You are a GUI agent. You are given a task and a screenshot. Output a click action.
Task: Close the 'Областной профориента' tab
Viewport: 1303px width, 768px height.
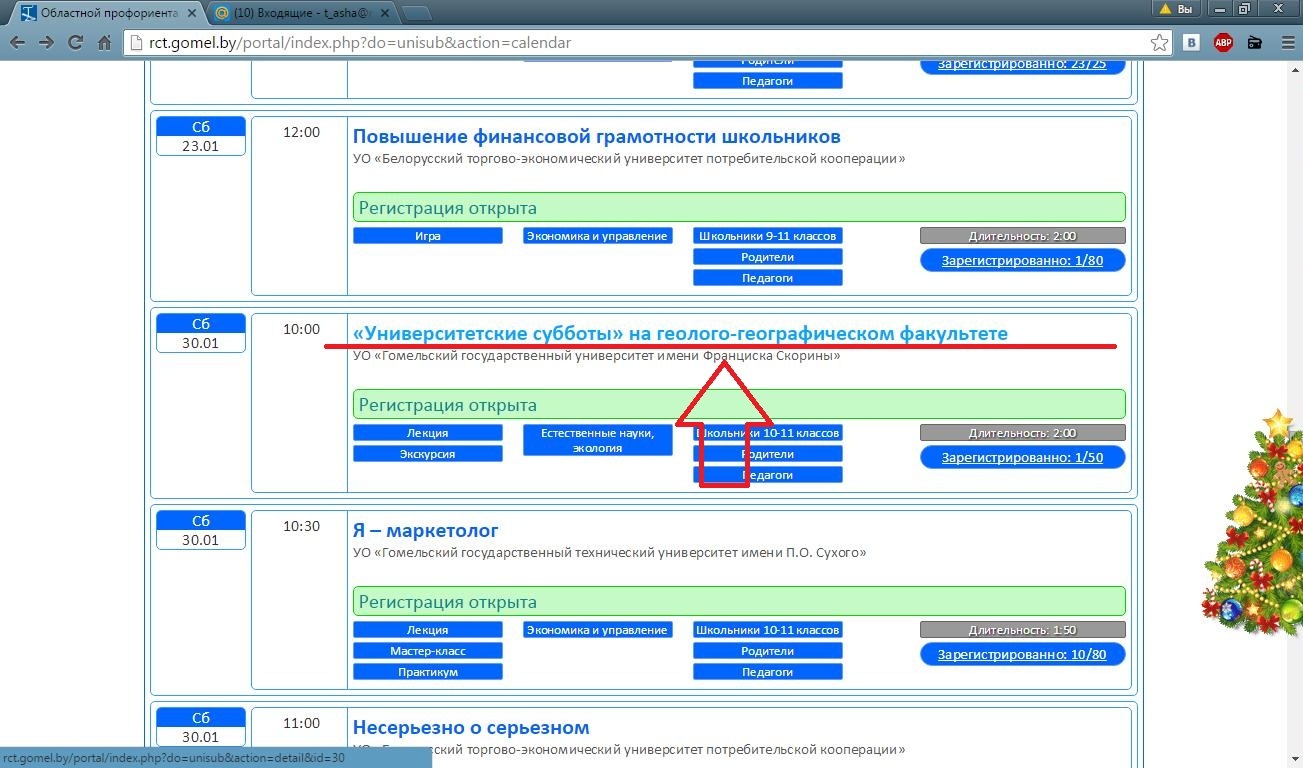tap(191, 13)
